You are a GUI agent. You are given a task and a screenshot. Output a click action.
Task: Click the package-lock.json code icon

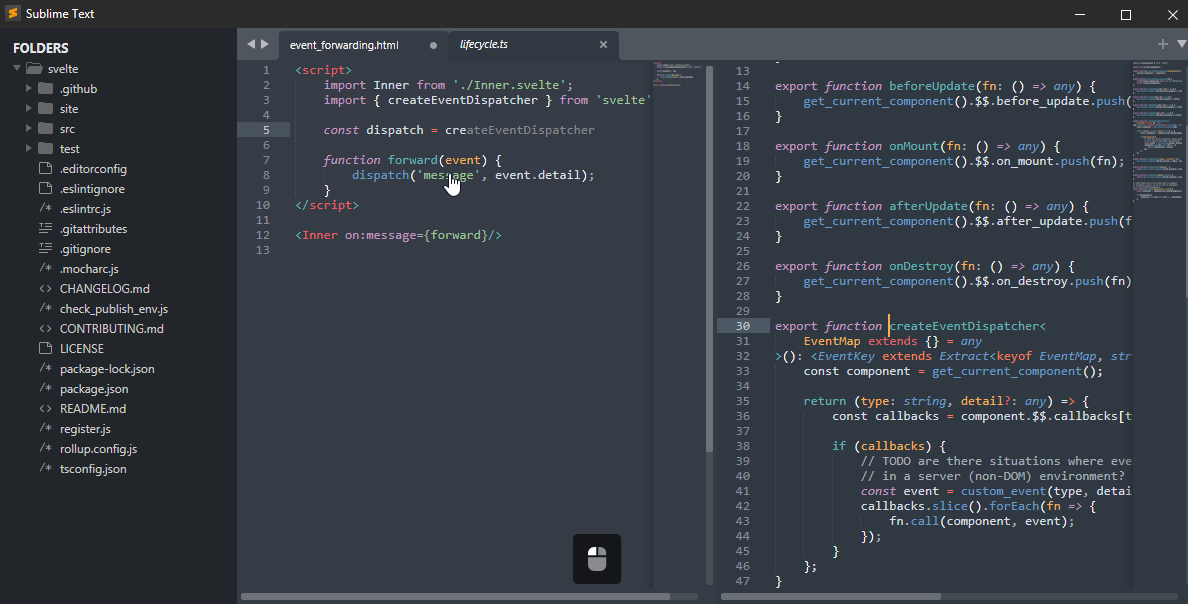(x=45, y=368)
